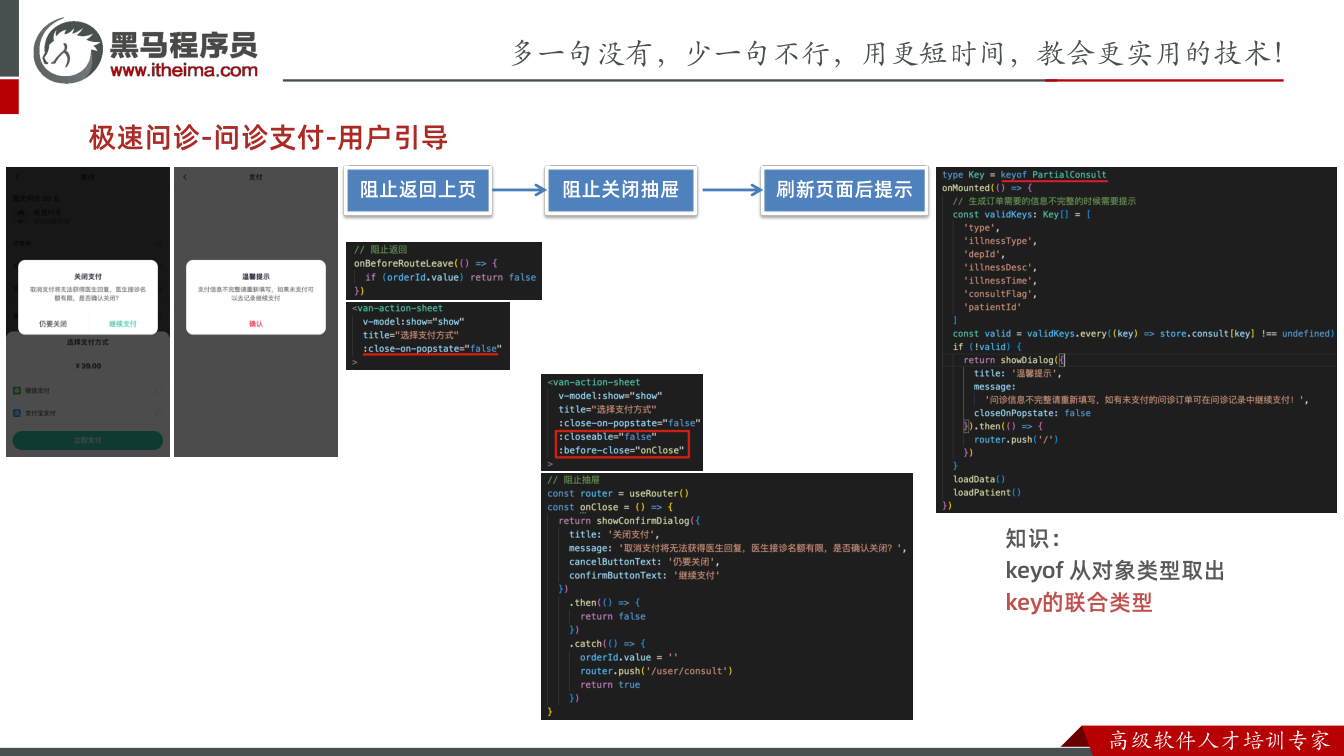Choose 仍要关闭 in the 关闭支付 dialog
This screenshot has height=756, width=1344.
[x=53, y=324]
